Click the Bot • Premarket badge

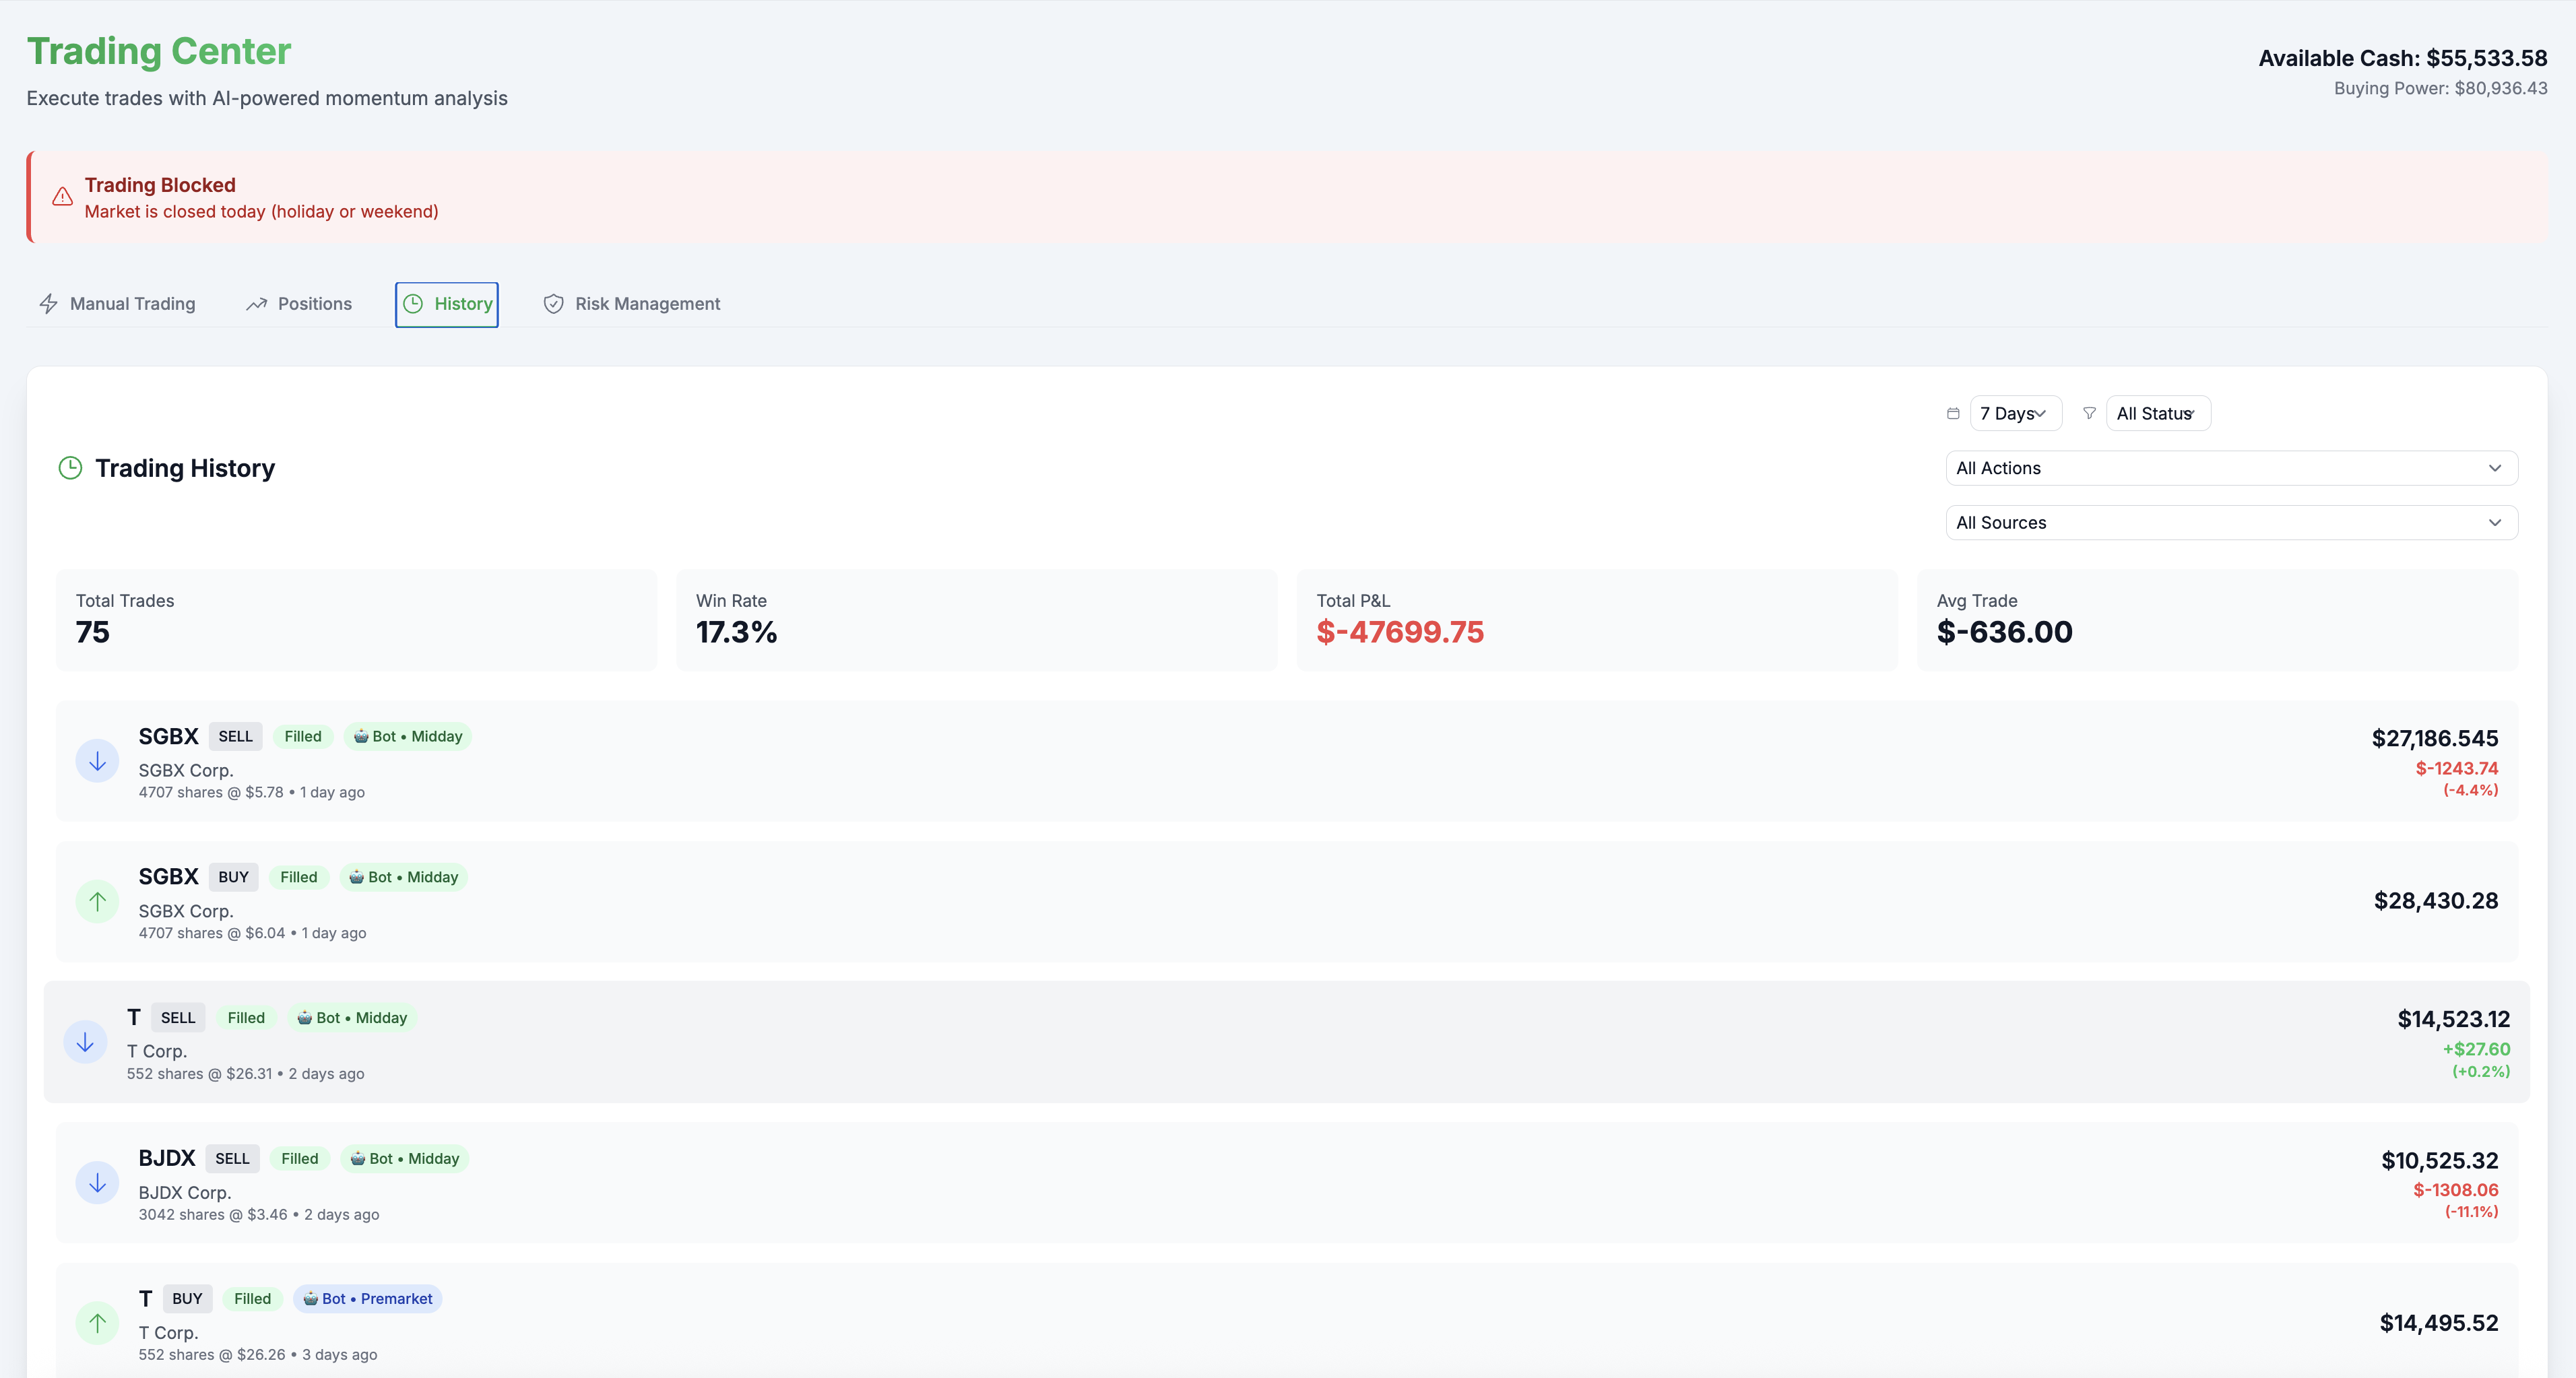(x=368, y=1299)
